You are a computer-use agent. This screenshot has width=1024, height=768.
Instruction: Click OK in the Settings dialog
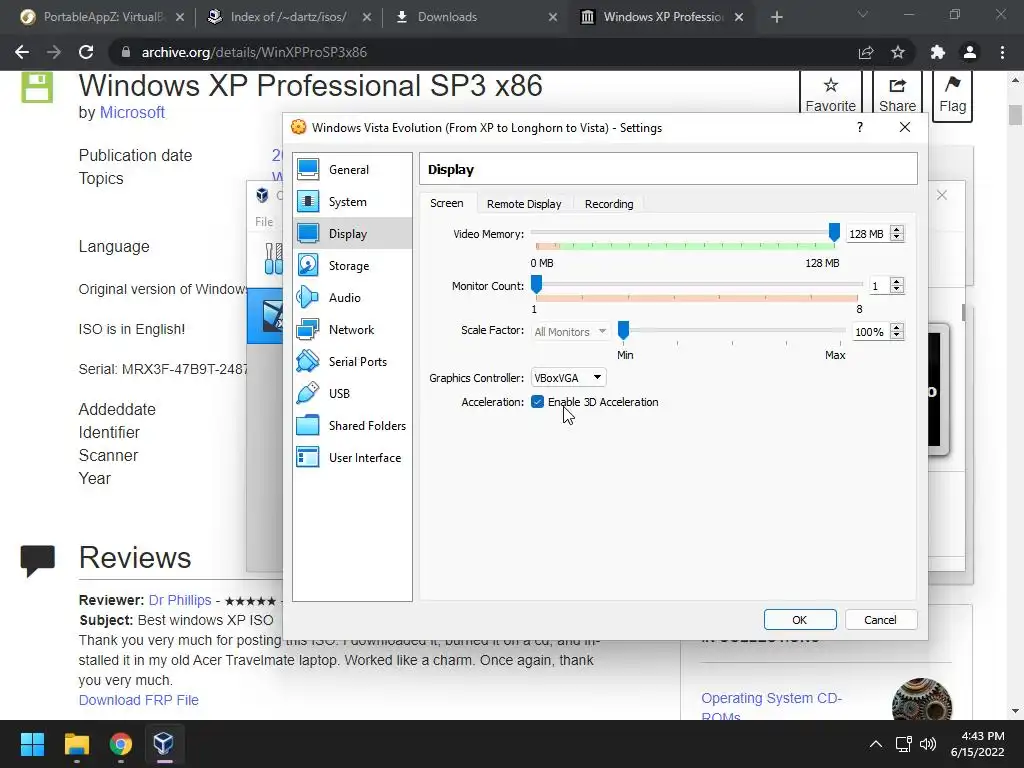click(800, 620)
